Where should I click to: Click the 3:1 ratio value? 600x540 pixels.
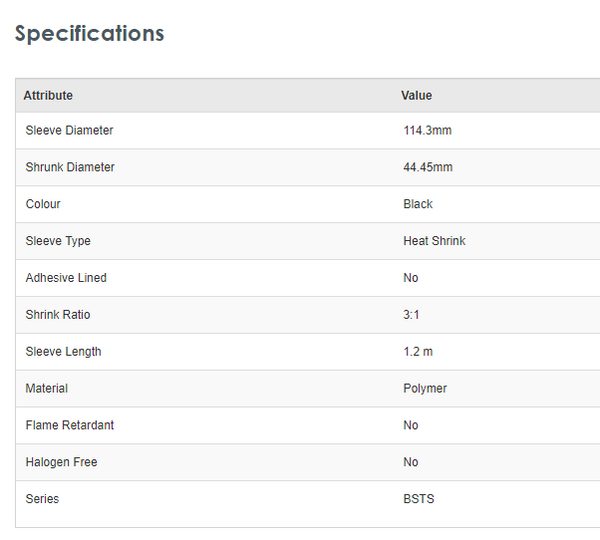pyautogui.click(x=411, y=315)
